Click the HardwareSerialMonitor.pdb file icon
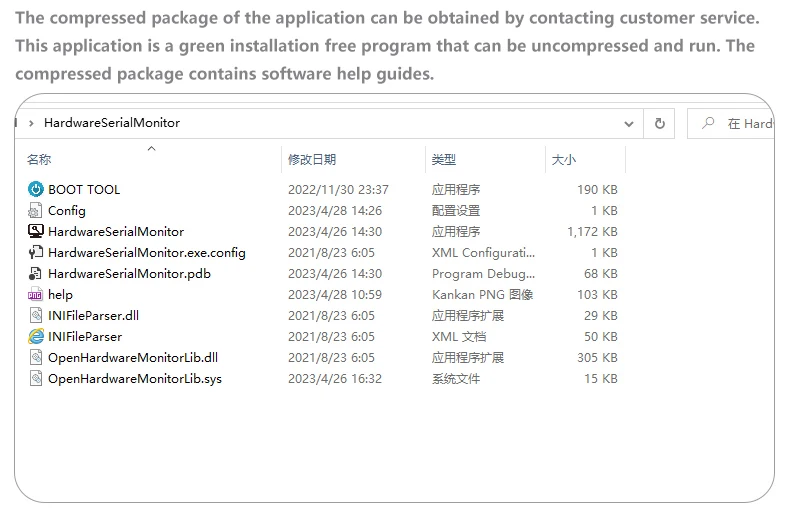The width and height of the screenshot is (790, 519). point(35,273)
